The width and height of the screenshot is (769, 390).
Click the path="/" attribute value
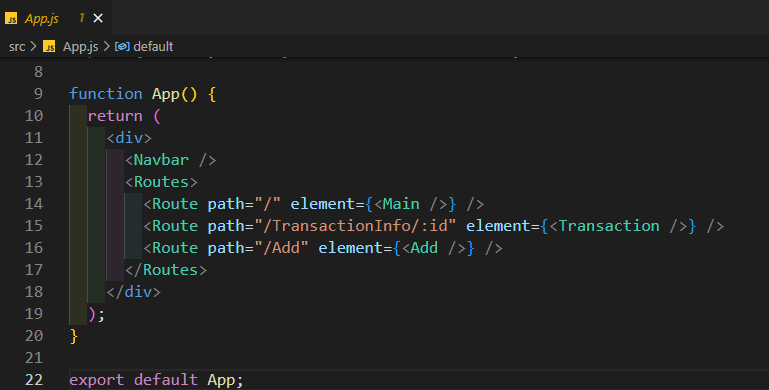pos(268,204)
